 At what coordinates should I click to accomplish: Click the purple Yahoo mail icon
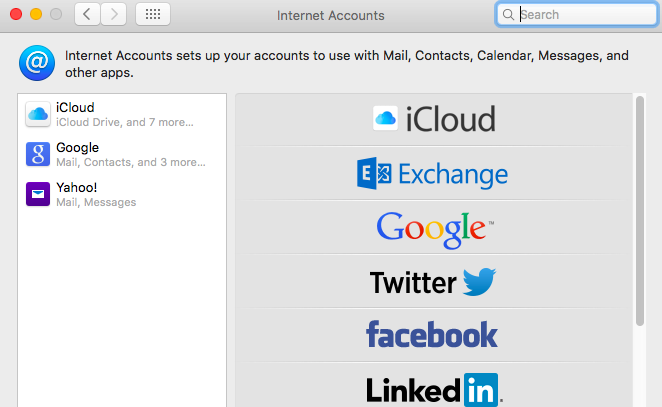click(x=38, y=194)
